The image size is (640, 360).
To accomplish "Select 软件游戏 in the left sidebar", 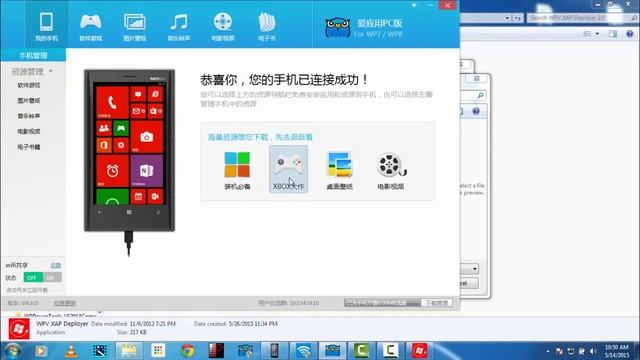I will [29, 85].
